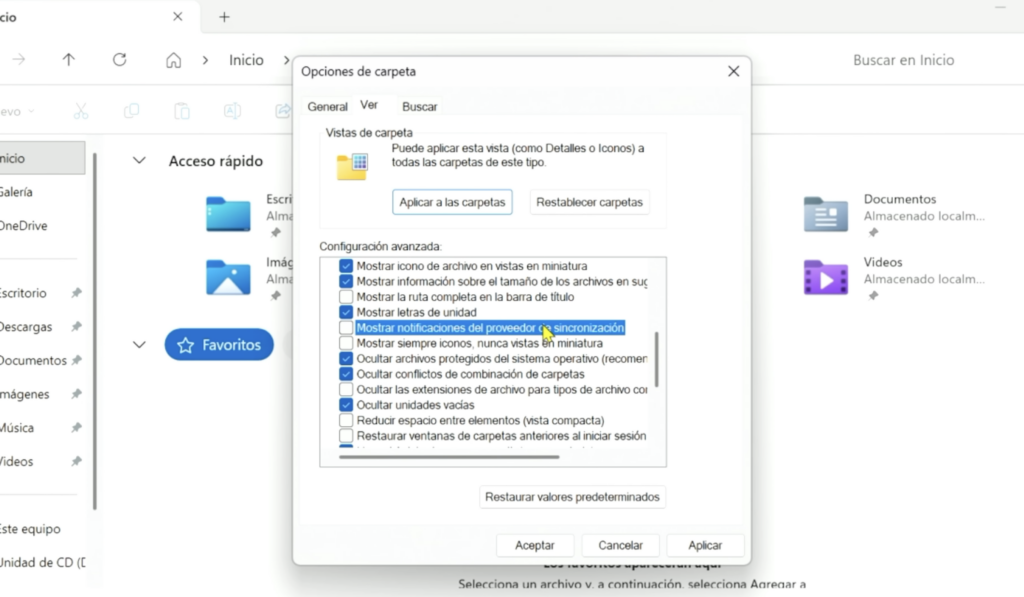Screen dimensions: 1024x597
Task: Click pin icon beside Descargas in sidebar
Action: coord(76,327)
